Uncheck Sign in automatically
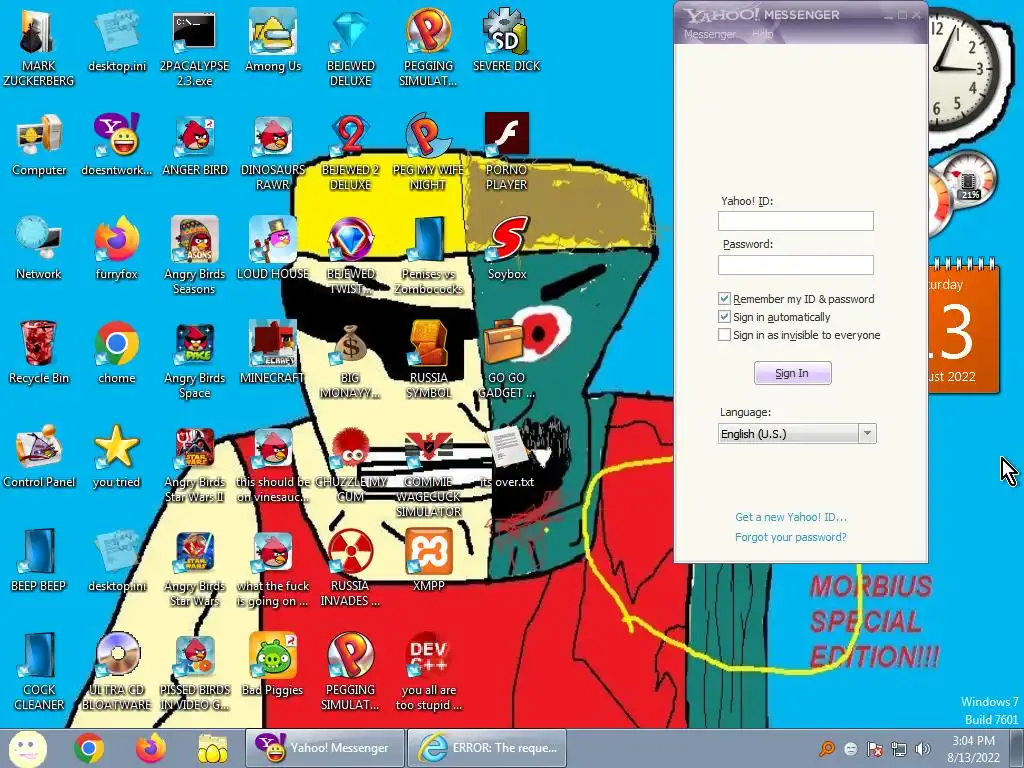 724,317
